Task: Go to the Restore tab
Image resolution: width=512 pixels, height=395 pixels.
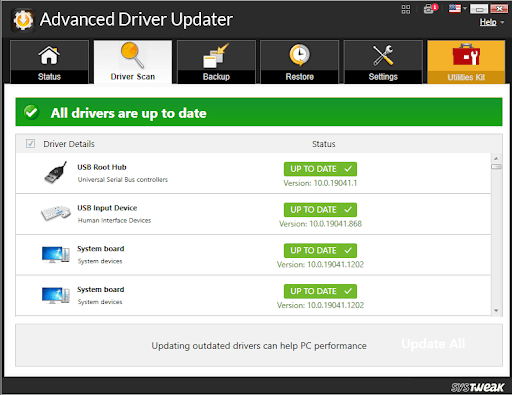Action: pyautogui.click(x=299, y=62)
